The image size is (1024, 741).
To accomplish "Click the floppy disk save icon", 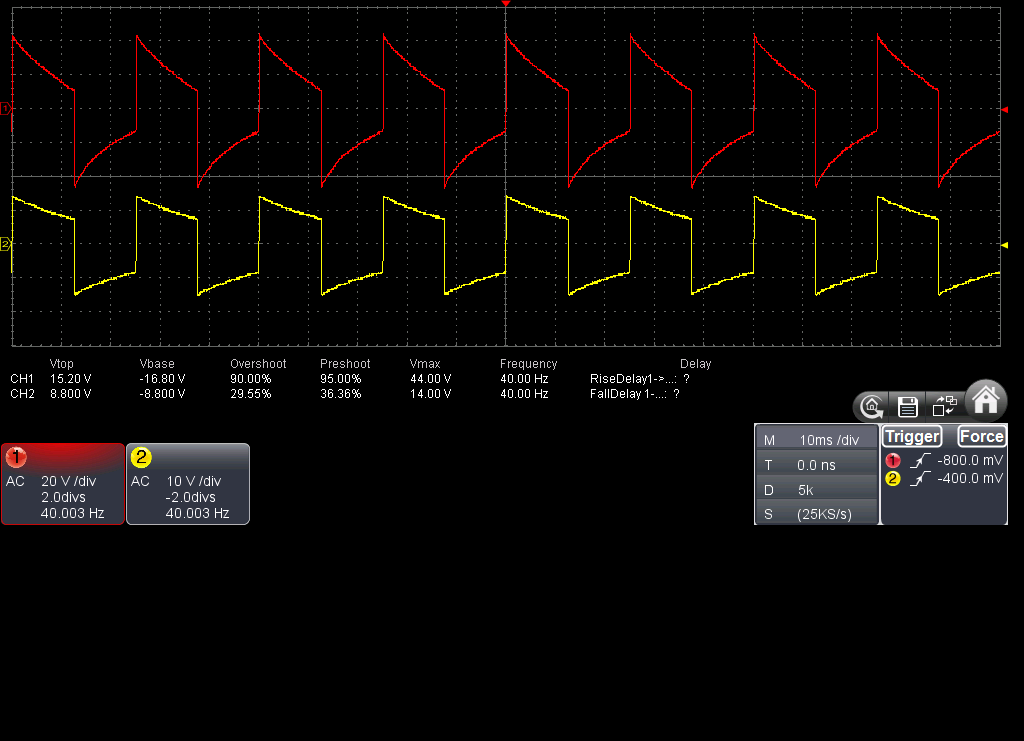I will [x=908, y=406].
